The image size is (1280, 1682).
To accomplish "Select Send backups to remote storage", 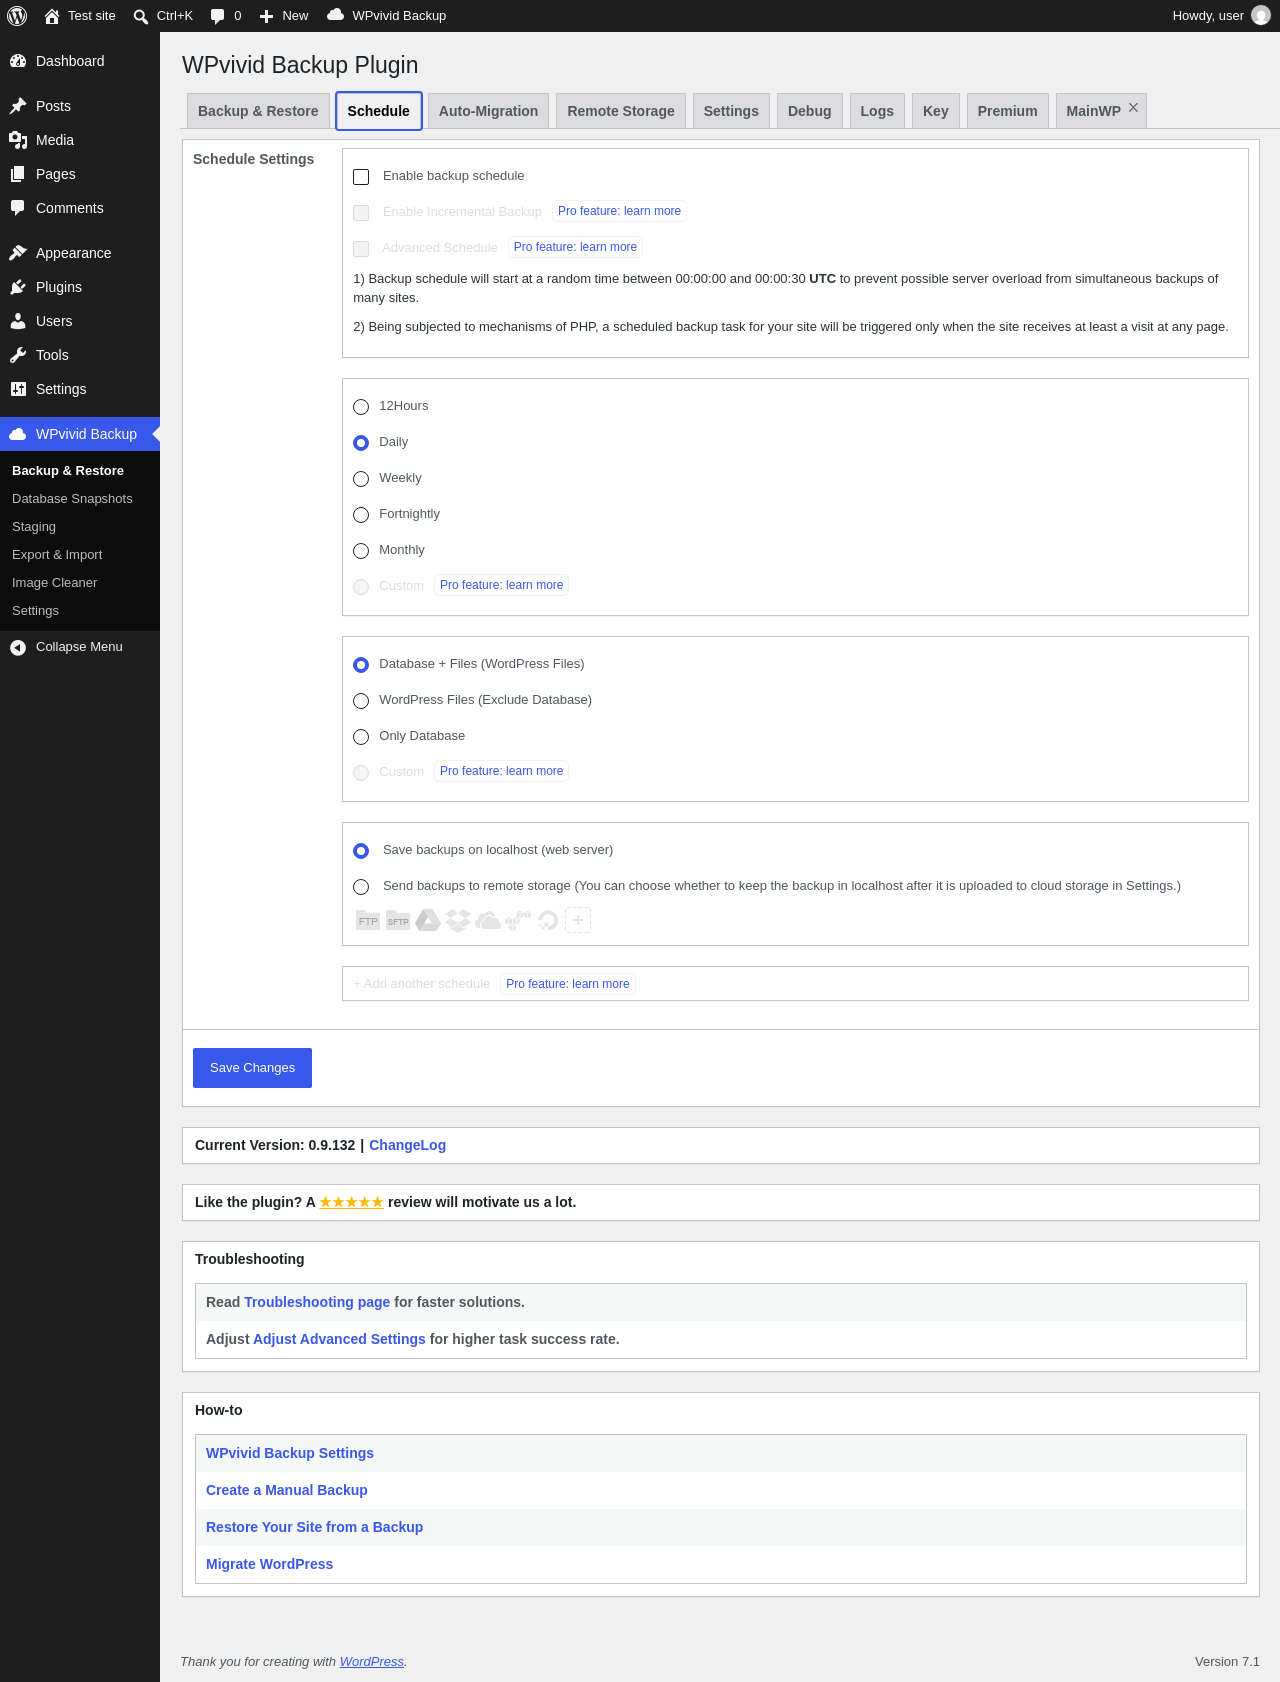I will pyautogui.click(x=361, y=887).
